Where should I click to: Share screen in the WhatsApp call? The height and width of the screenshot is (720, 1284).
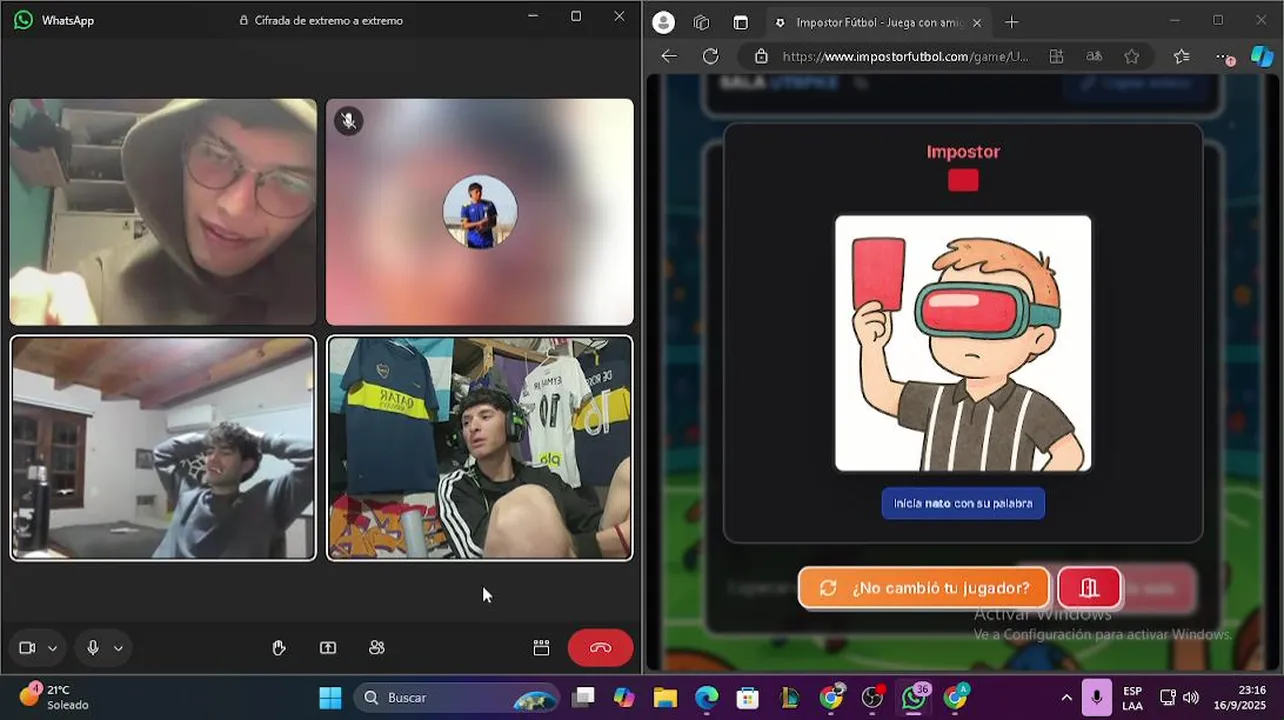point(328,648)
